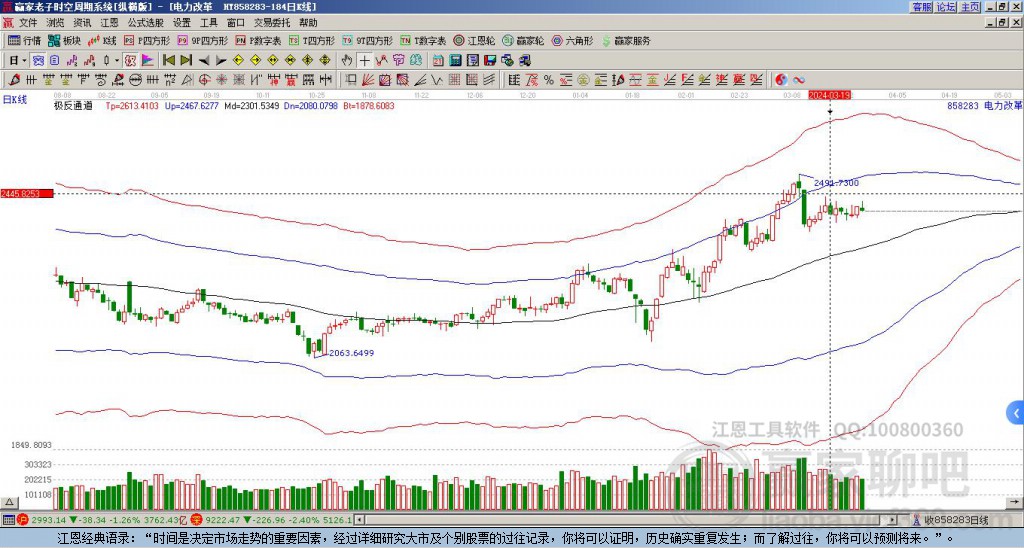Select the red crosshair circle target tool
This screenshot has width=1024, height=548.
click(x=204, y=80)
